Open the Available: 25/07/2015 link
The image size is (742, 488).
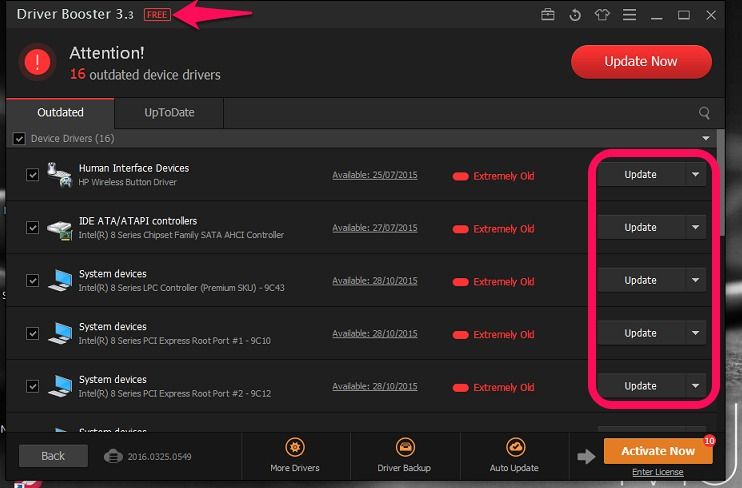(375, 175)
